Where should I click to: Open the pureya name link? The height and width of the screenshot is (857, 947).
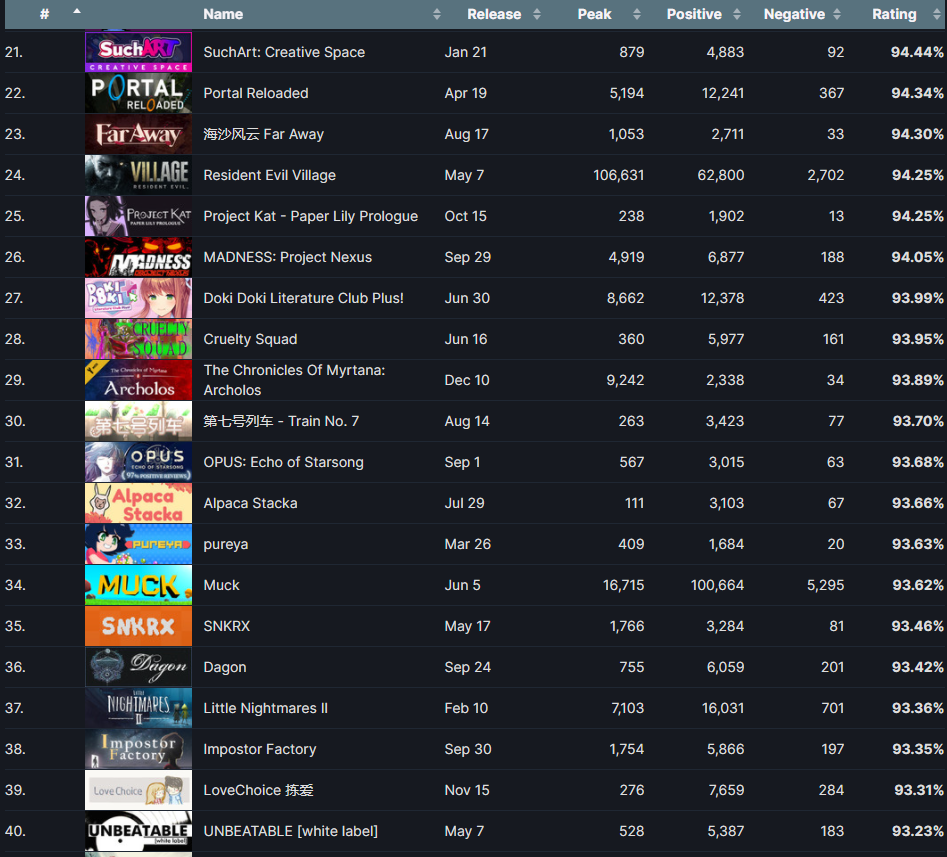(x=226, y=545)
